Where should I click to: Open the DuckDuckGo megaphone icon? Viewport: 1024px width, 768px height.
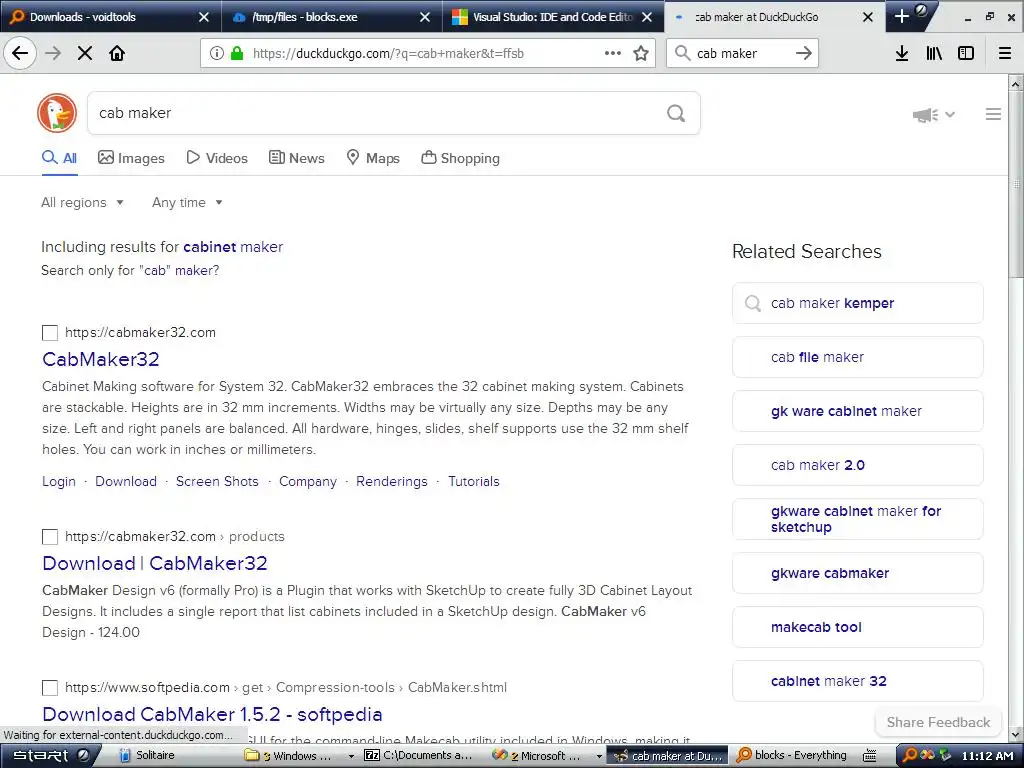click(x=925, y=115)
